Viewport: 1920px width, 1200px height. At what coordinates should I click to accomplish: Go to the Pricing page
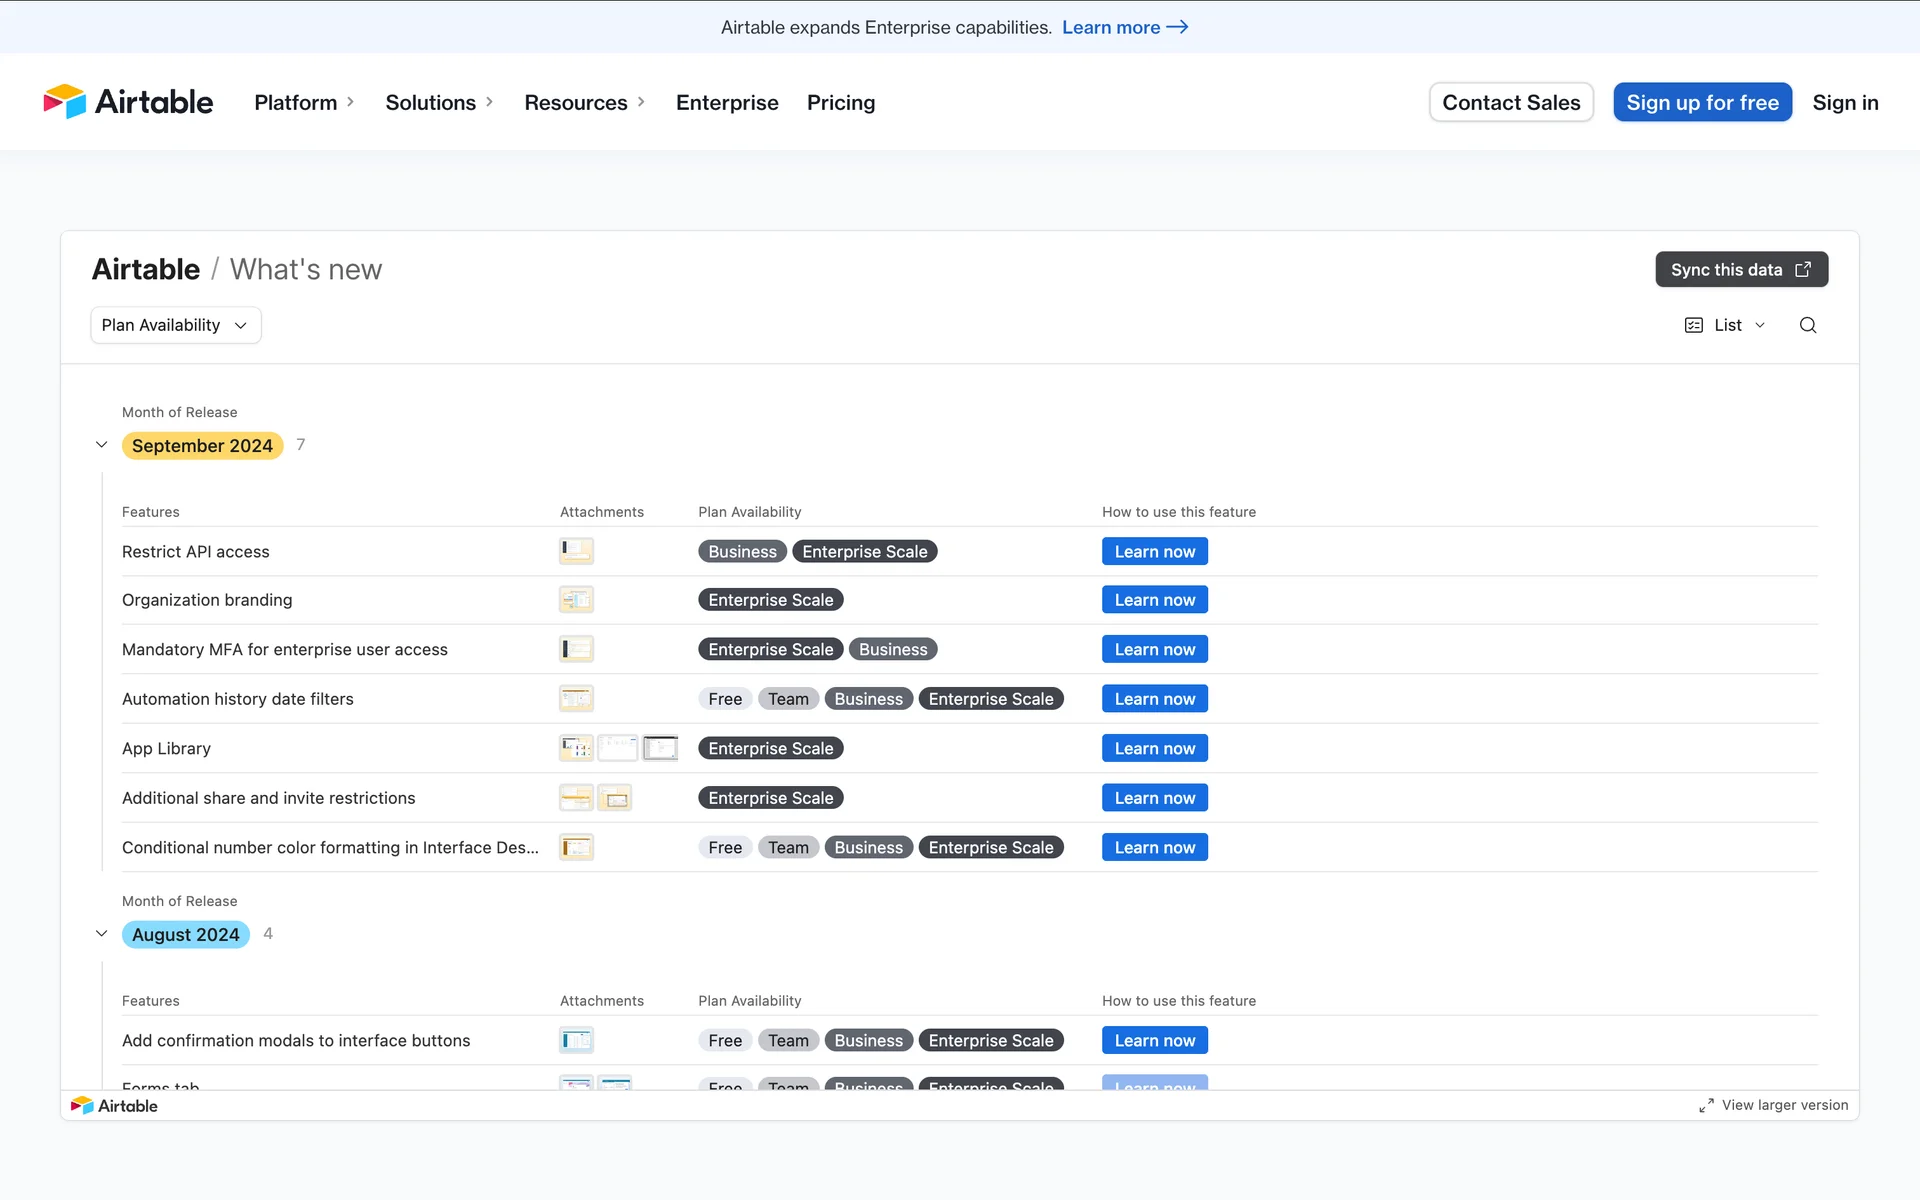(840, 102)
